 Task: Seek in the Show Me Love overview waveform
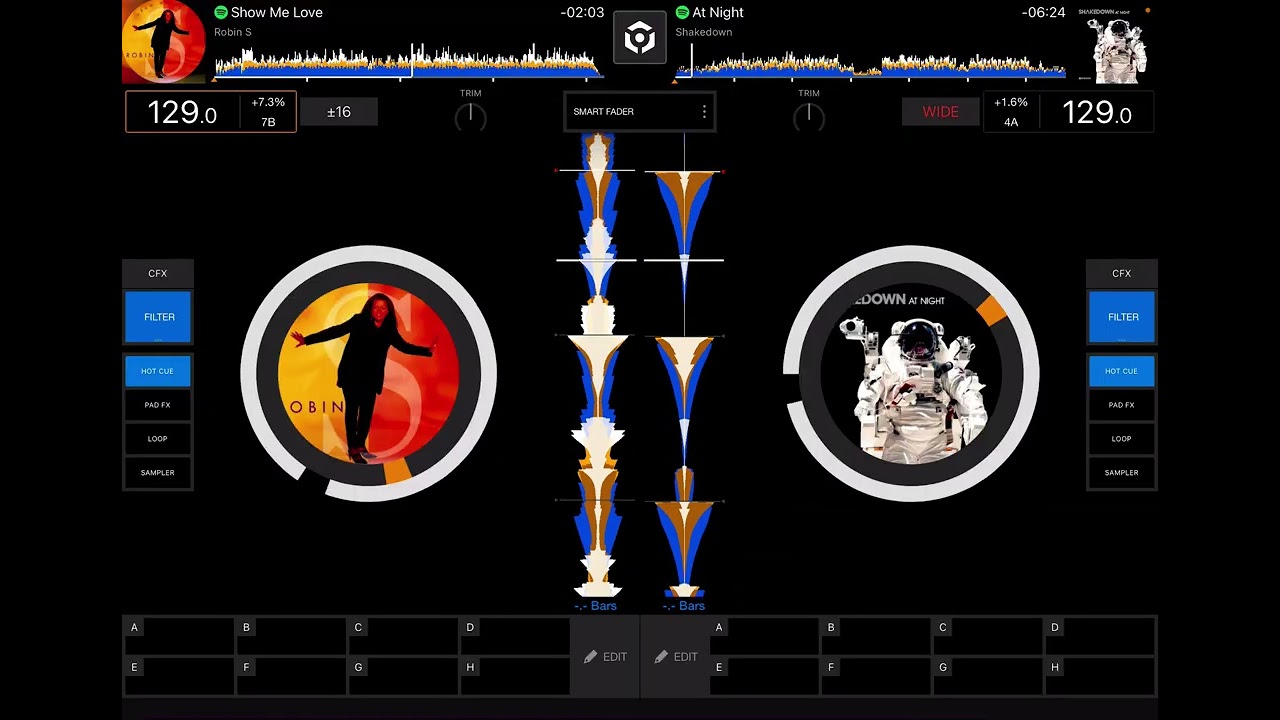tap(408, 60)
